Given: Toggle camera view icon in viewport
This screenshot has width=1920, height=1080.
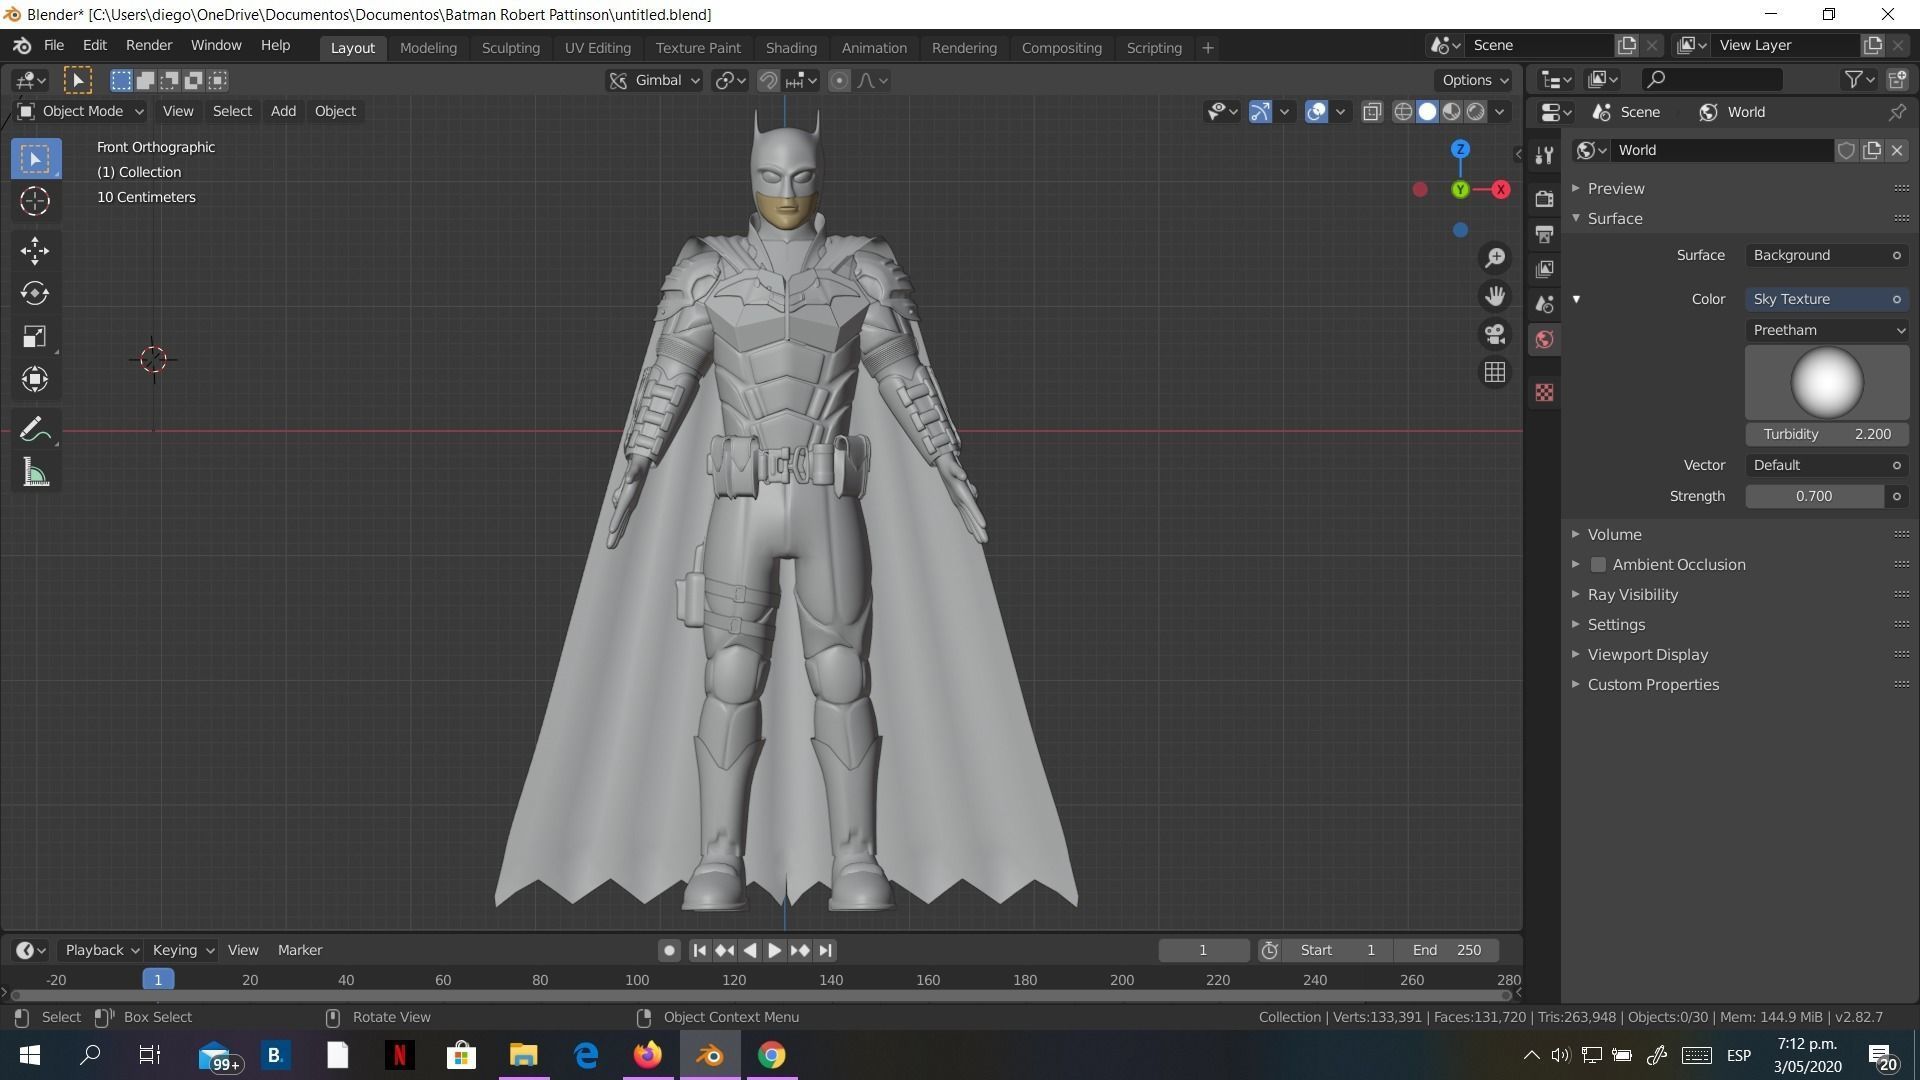Looking at the screenshot, I should point(1495,334).
